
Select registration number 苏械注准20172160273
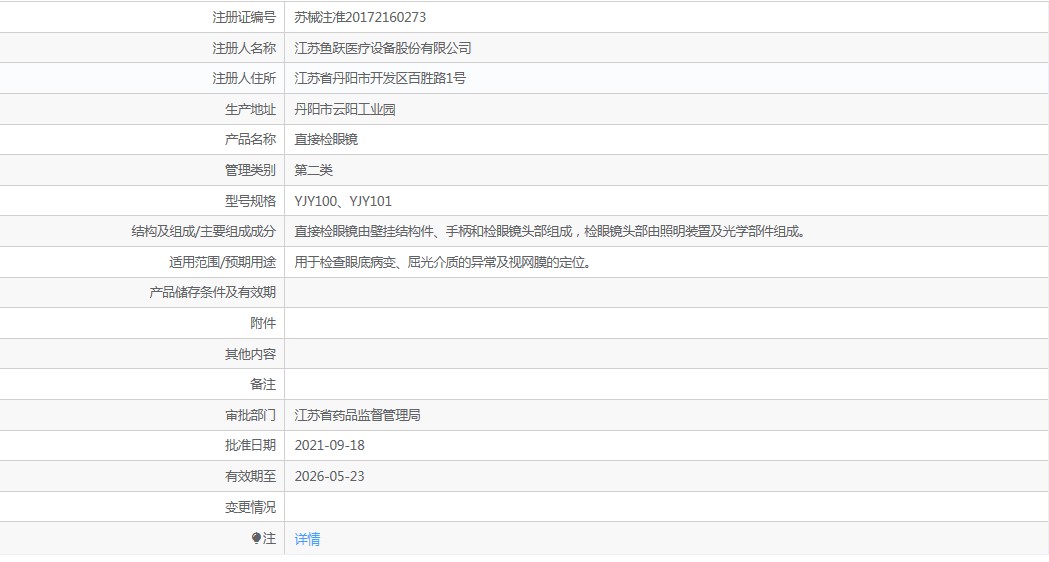click(x=360, y=17)
